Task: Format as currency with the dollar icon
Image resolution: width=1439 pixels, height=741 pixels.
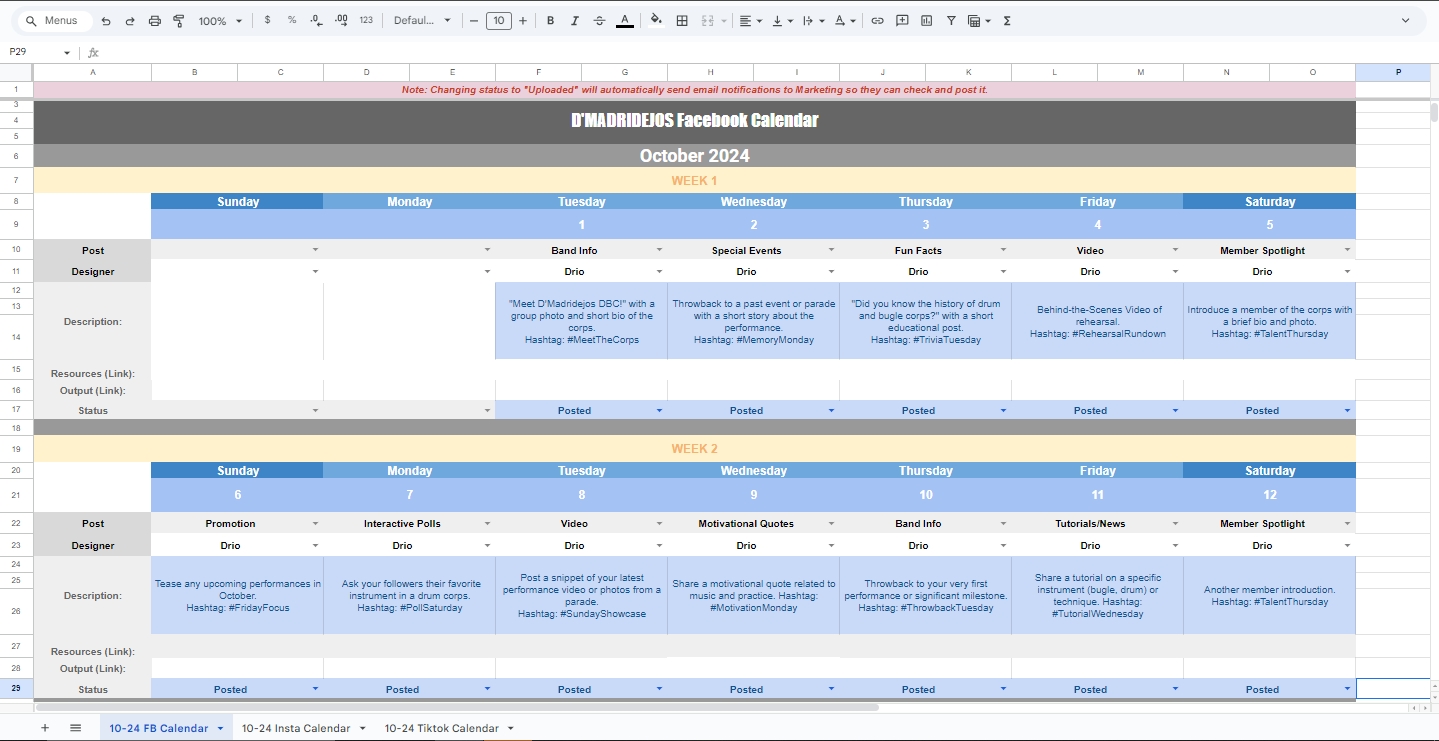Action: coord(267,20)
